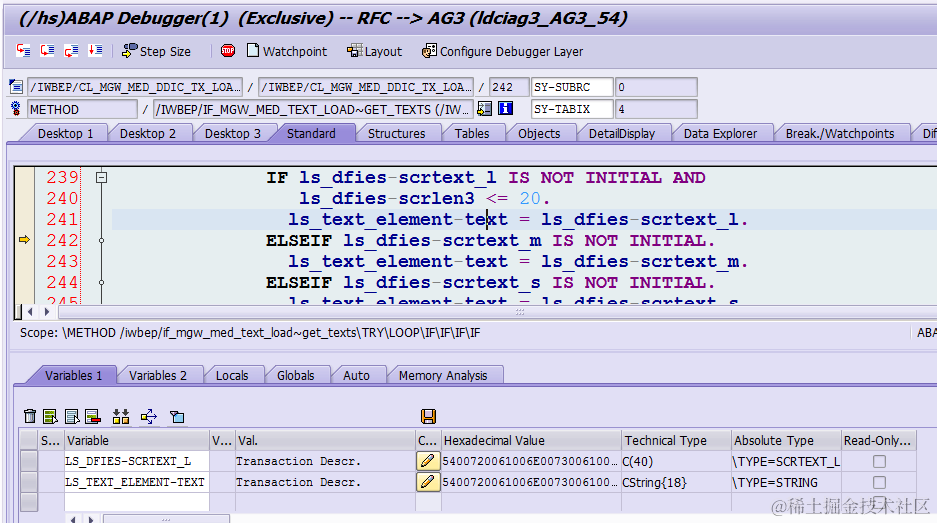
Task: Click the Return (F7) step-out icon
Action: point(71,51)
